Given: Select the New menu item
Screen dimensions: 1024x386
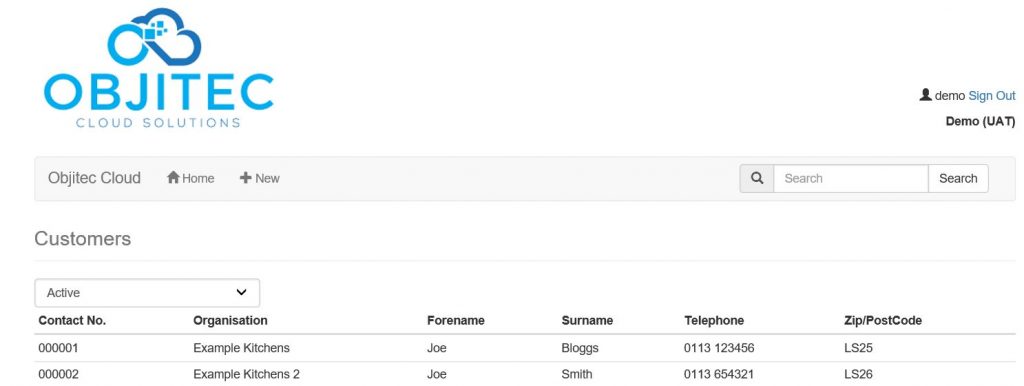Looking at the screenshot, I should click(x=259, y=178).
